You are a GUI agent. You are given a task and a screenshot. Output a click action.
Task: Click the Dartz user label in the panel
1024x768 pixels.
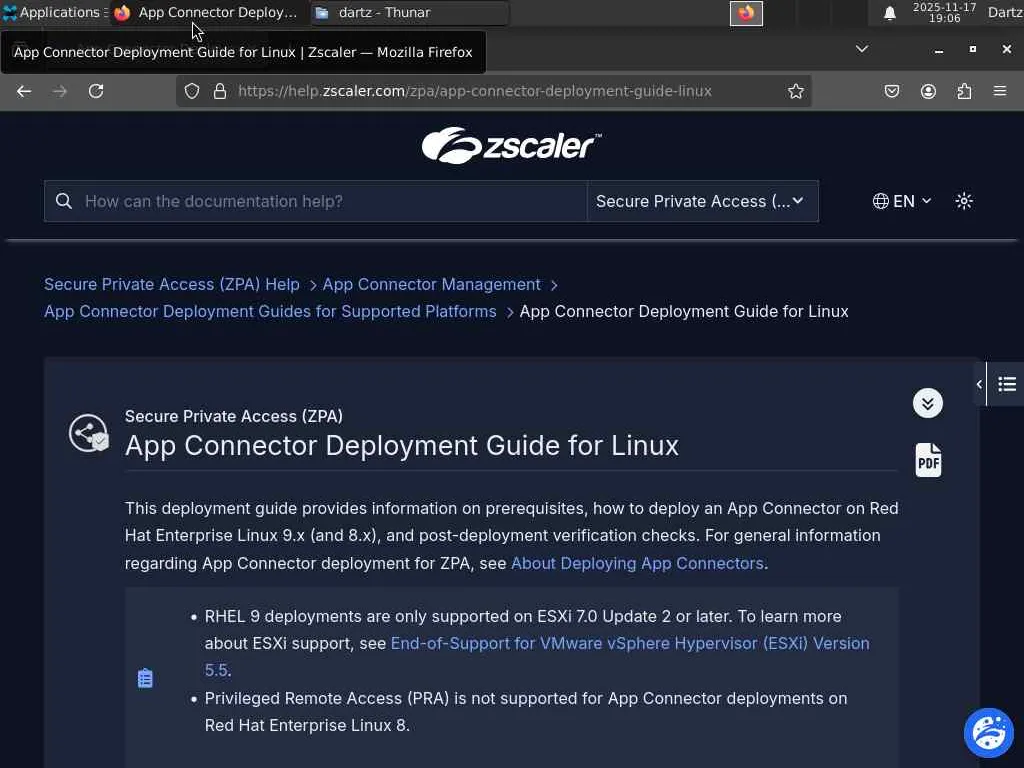tap(1005, 12)
